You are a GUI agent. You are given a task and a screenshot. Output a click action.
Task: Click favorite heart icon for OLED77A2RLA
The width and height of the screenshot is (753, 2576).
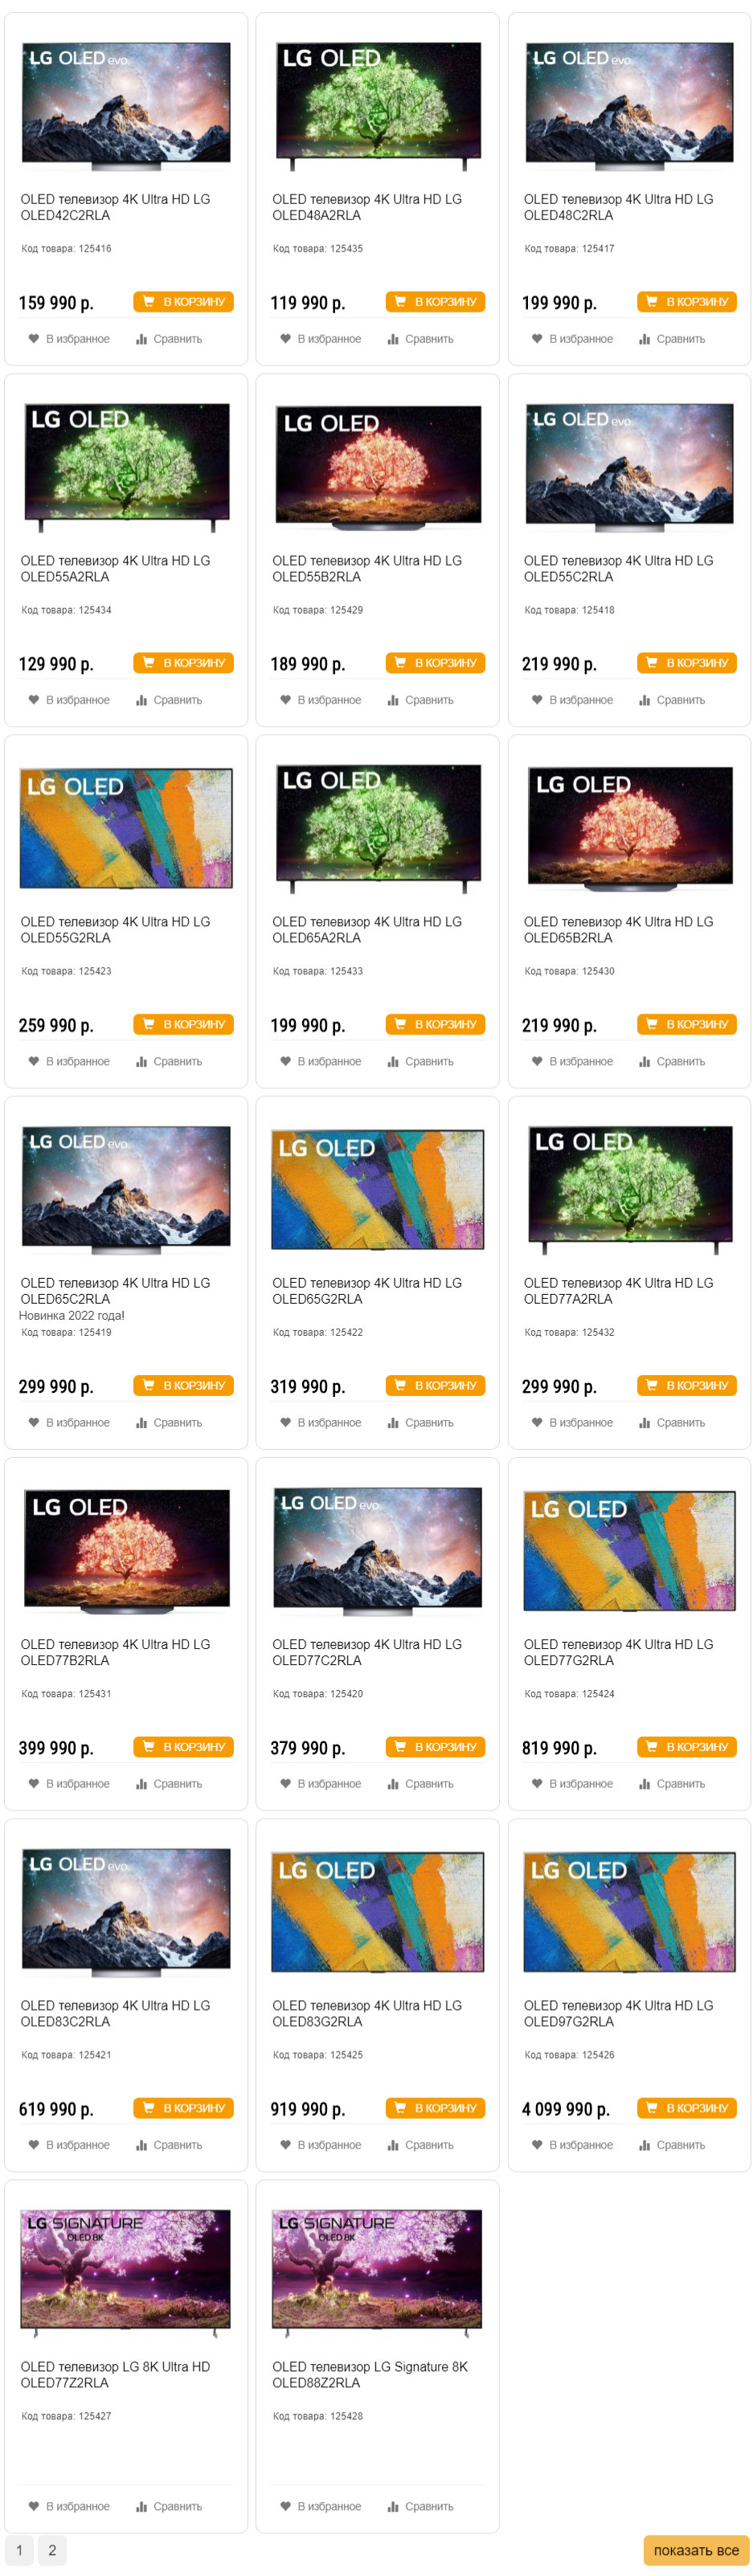(537, 1422)
